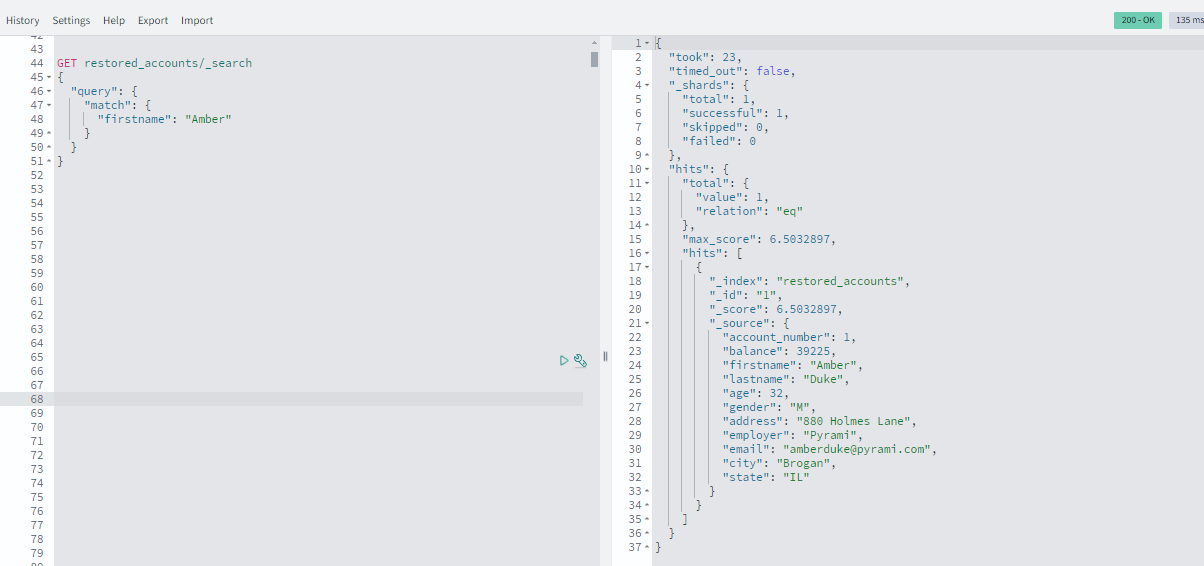Run the request with the play icon
The width and height of the screenshot is (1204, 566).
coord(564,360)
